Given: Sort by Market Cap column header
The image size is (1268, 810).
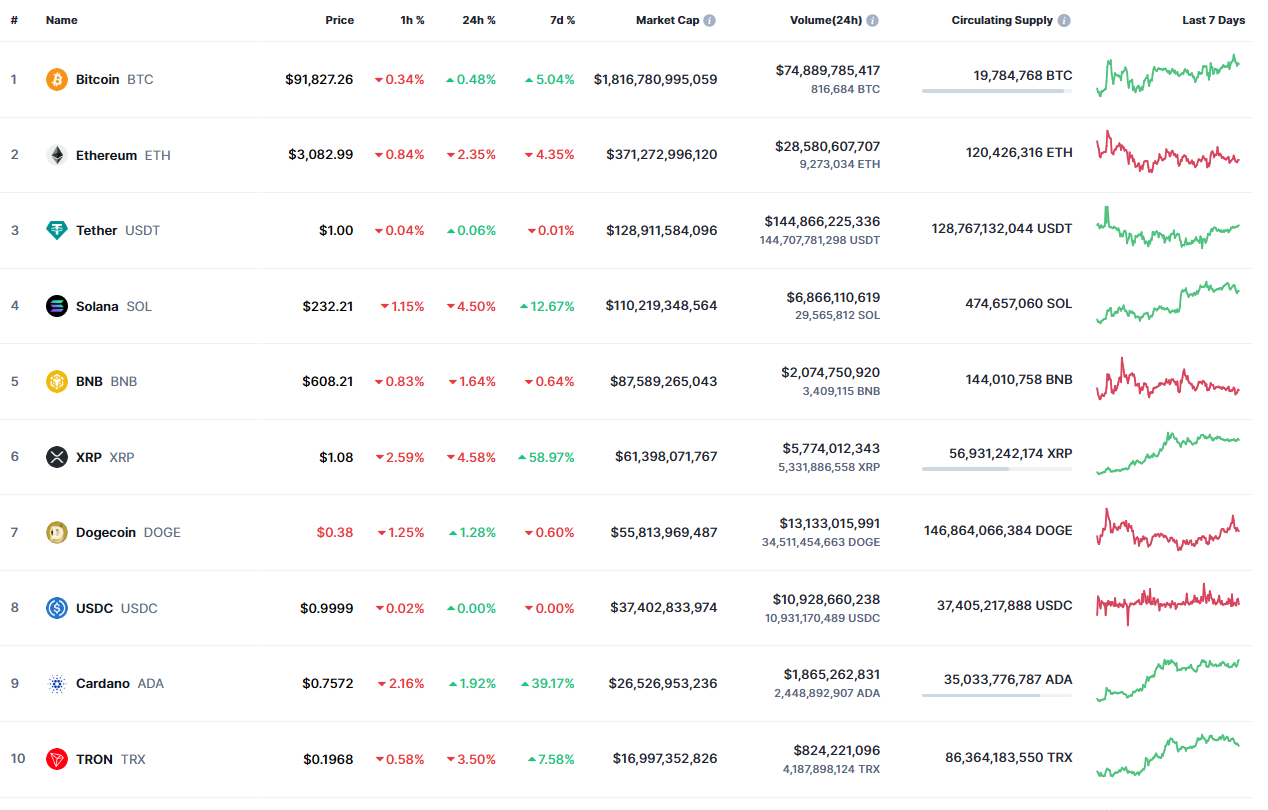Looking at the screenshot, I should pos(667,20).
